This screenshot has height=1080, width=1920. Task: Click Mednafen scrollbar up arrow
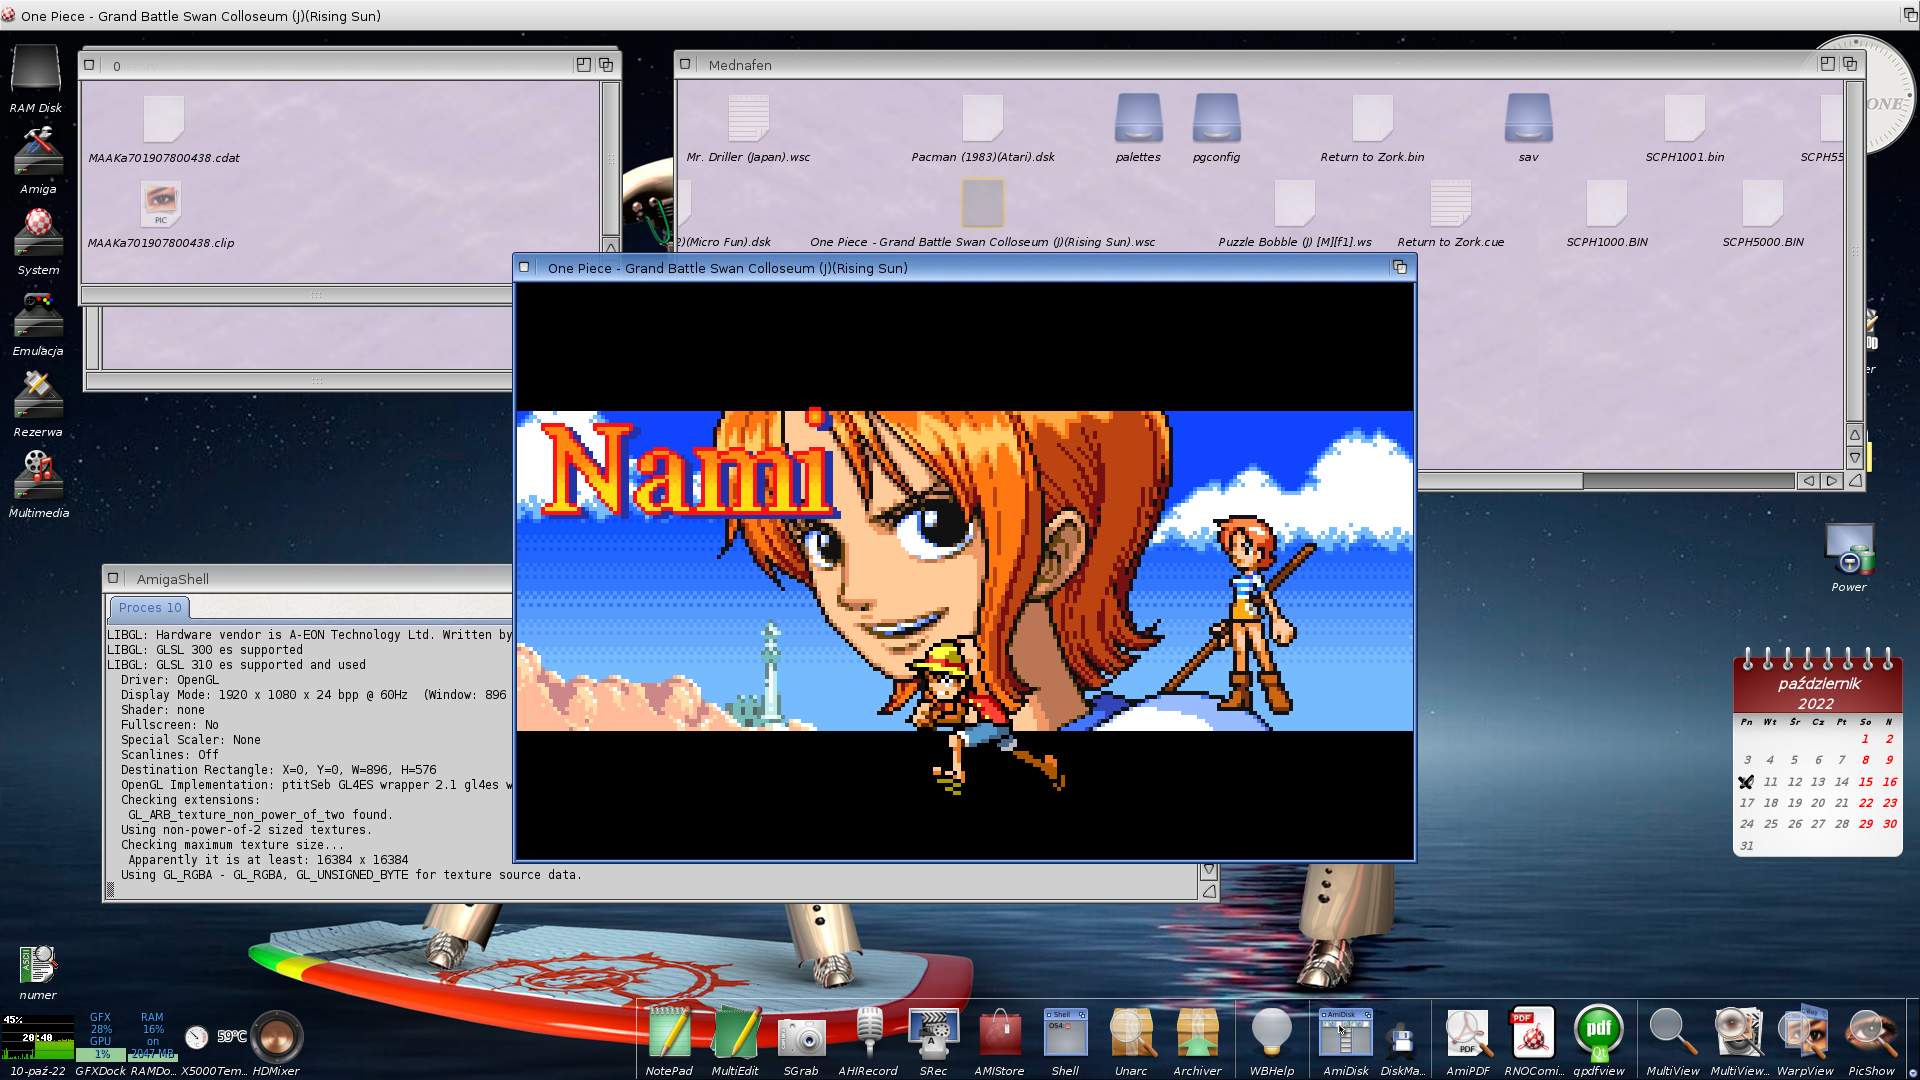(x=1854, y=435)
